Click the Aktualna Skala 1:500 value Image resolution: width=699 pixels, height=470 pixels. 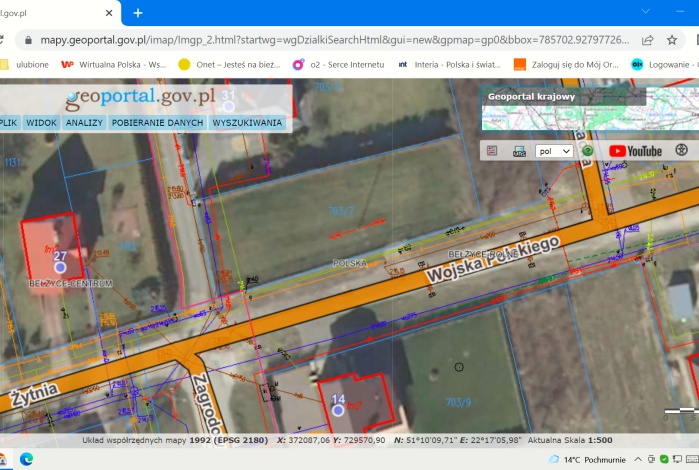[x=600, y=440]
